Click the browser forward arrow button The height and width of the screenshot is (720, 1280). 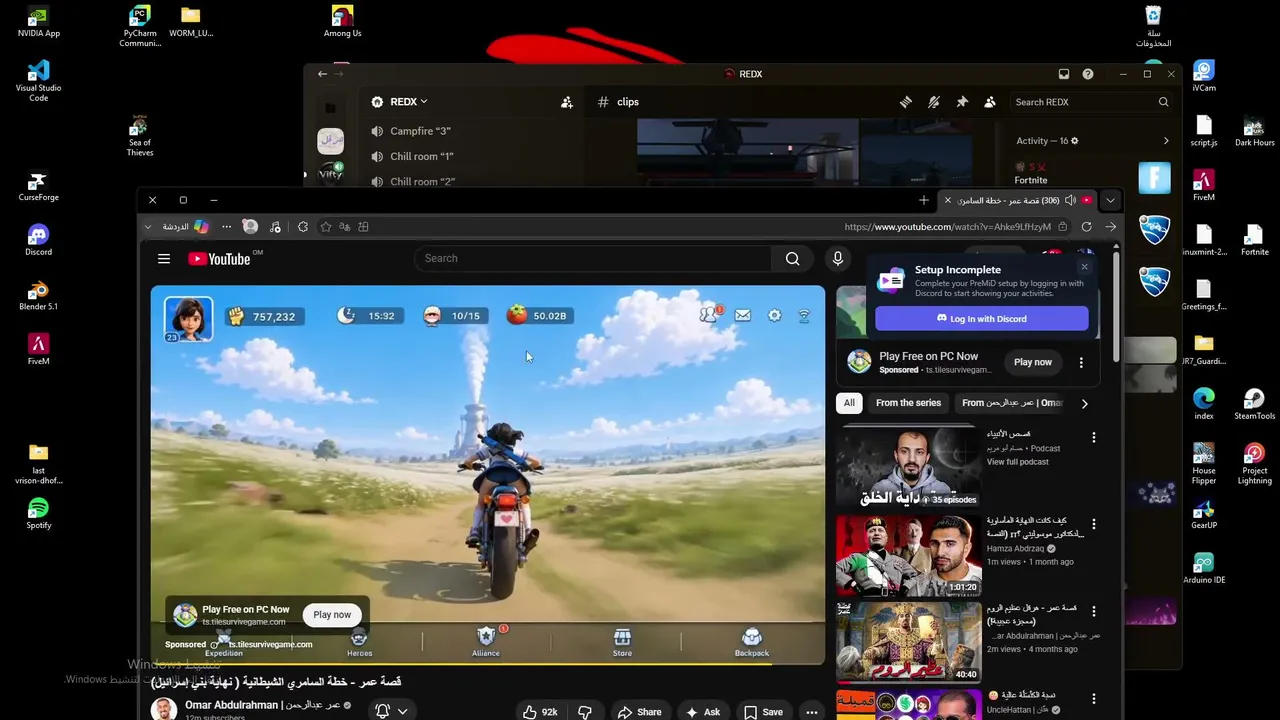coord(1110,227)
